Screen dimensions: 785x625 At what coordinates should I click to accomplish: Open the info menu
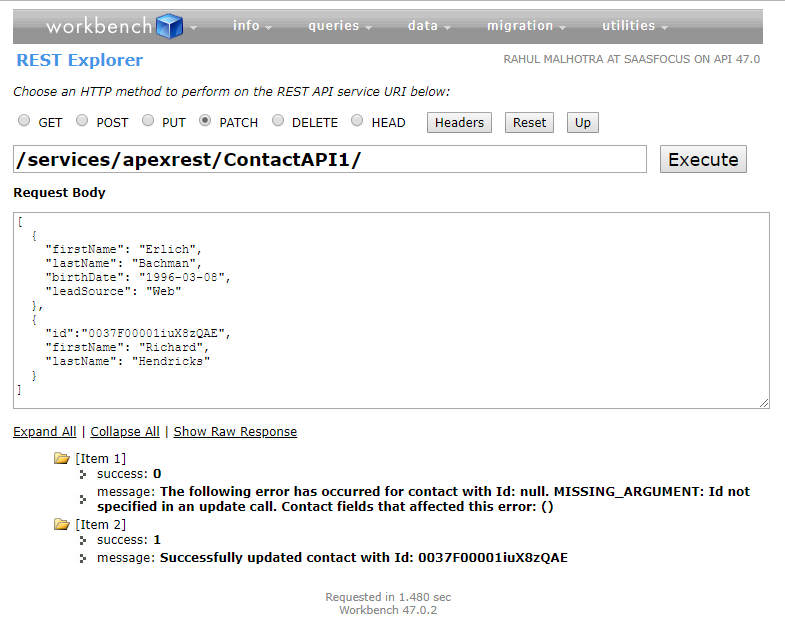[252, 26]
